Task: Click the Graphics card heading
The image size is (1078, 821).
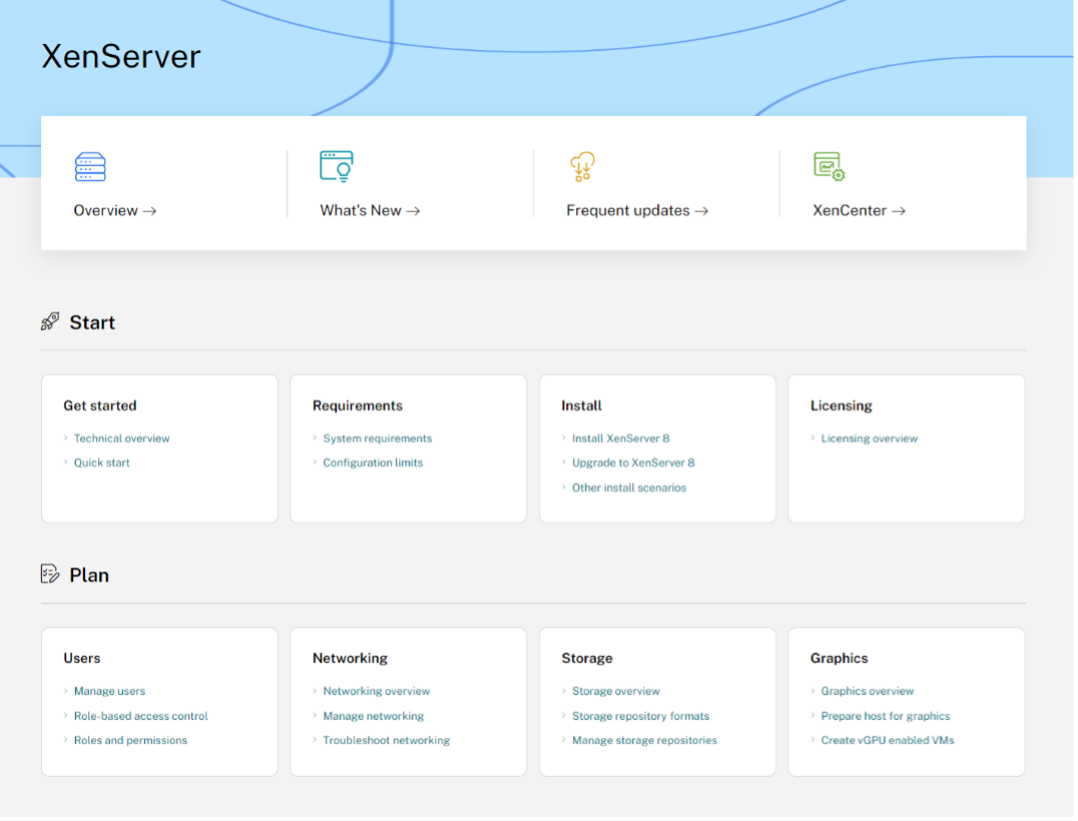Action: pos(839,659)
